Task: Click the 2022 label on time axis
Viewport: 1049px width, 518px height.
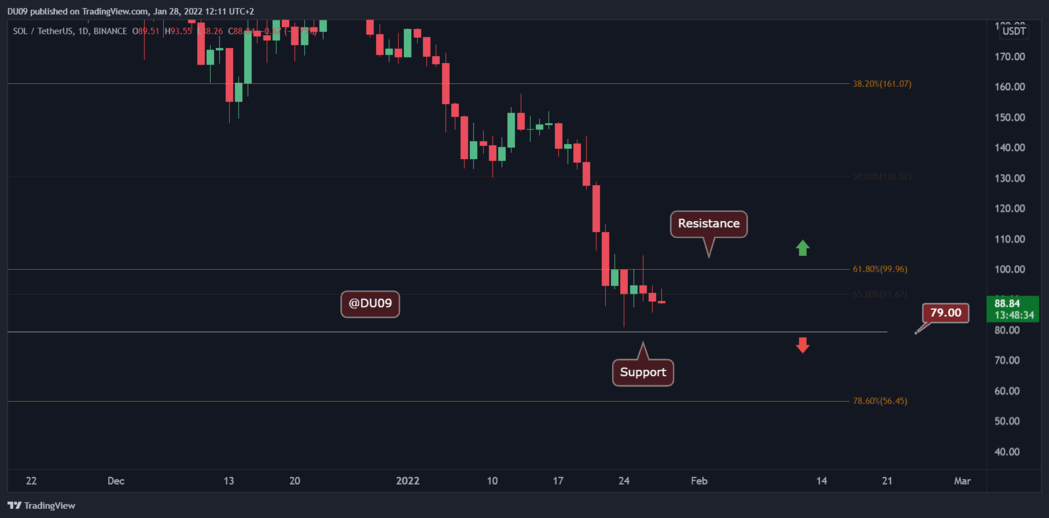Action: coord(406,481)
